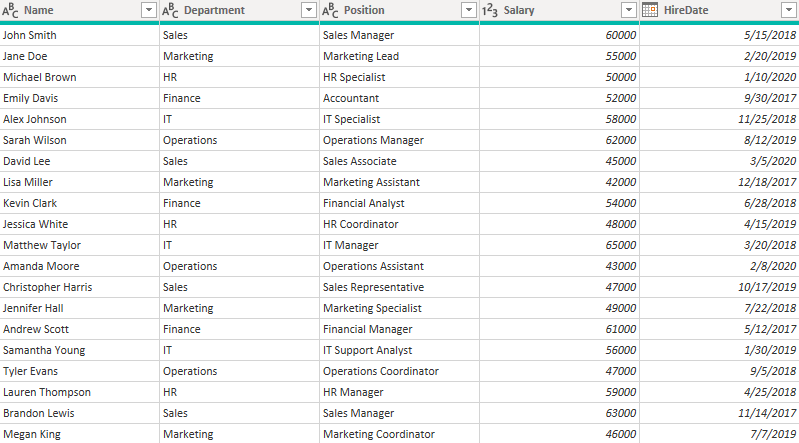Select the cell 'Samantha Young'
799x443 pixels.
coord(79,350)
